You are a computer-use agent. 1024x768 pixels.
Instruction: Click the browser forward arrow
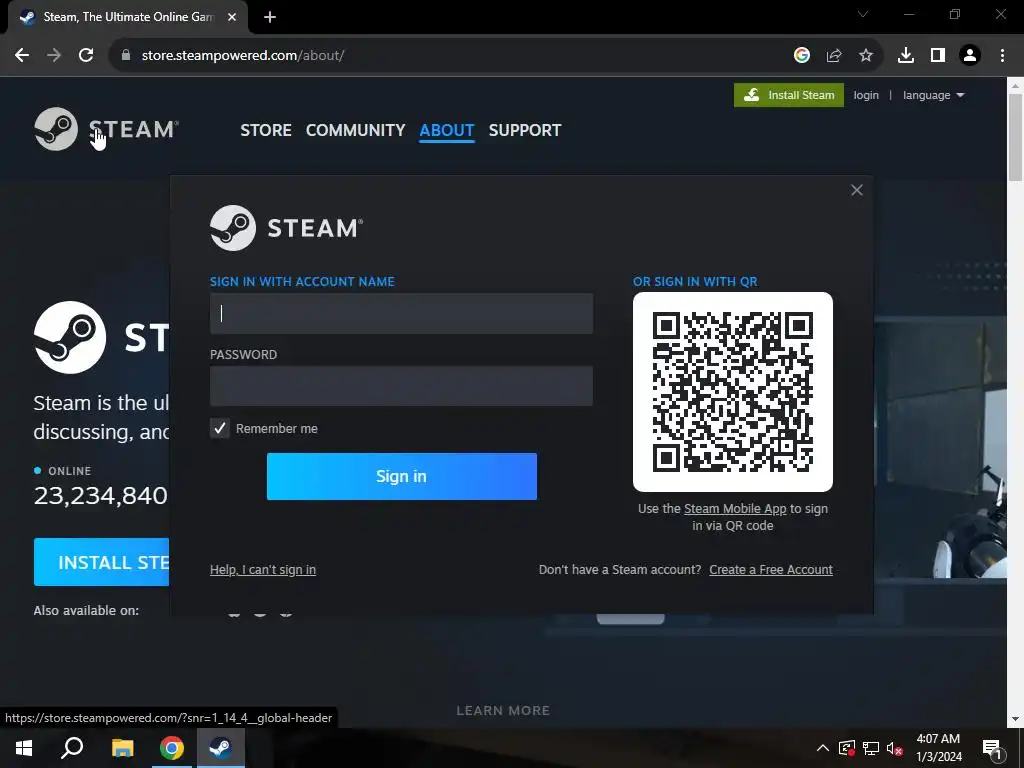tap(54, 56)
